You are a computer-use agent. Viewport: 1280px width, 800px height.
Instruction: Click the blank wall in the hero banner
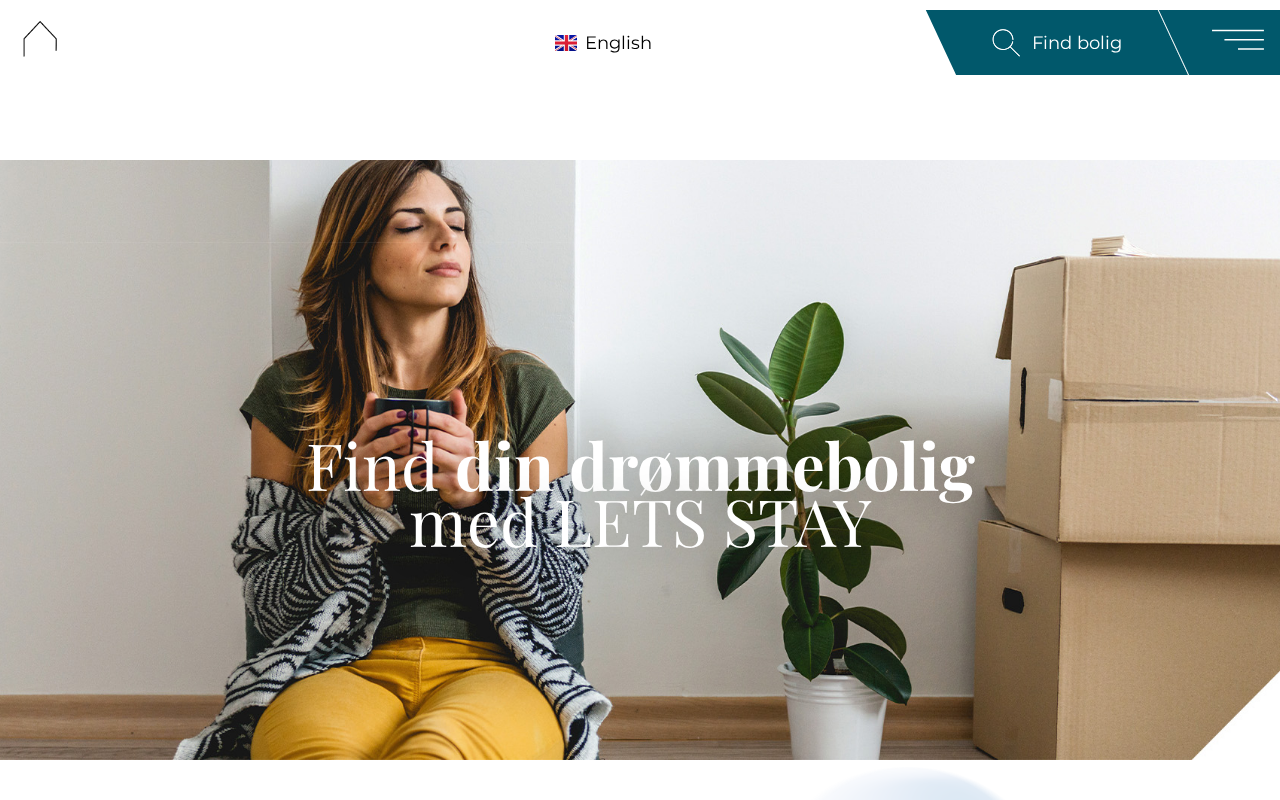coord(120,400)
